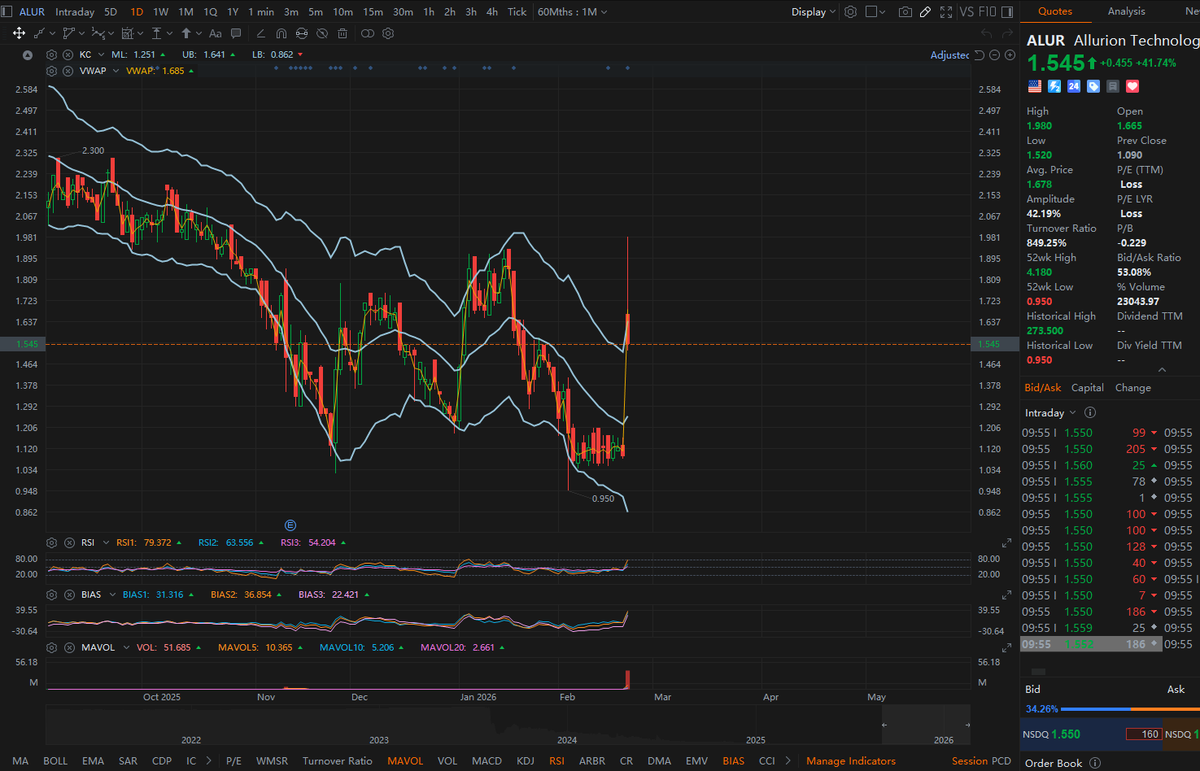Select the crosshair move cursor tool
1200x771 pixels.
(19, 33)
